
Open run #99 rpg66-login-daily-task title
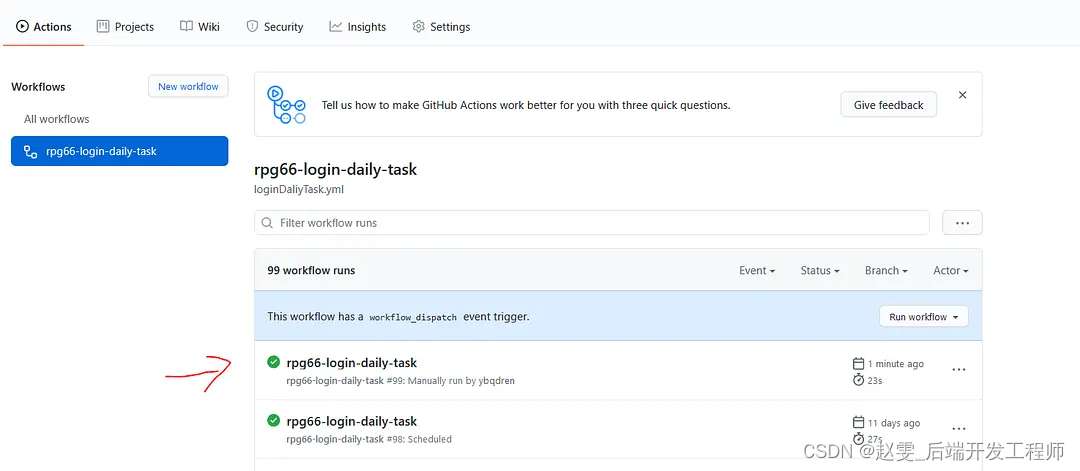click(x=351, y=362)
